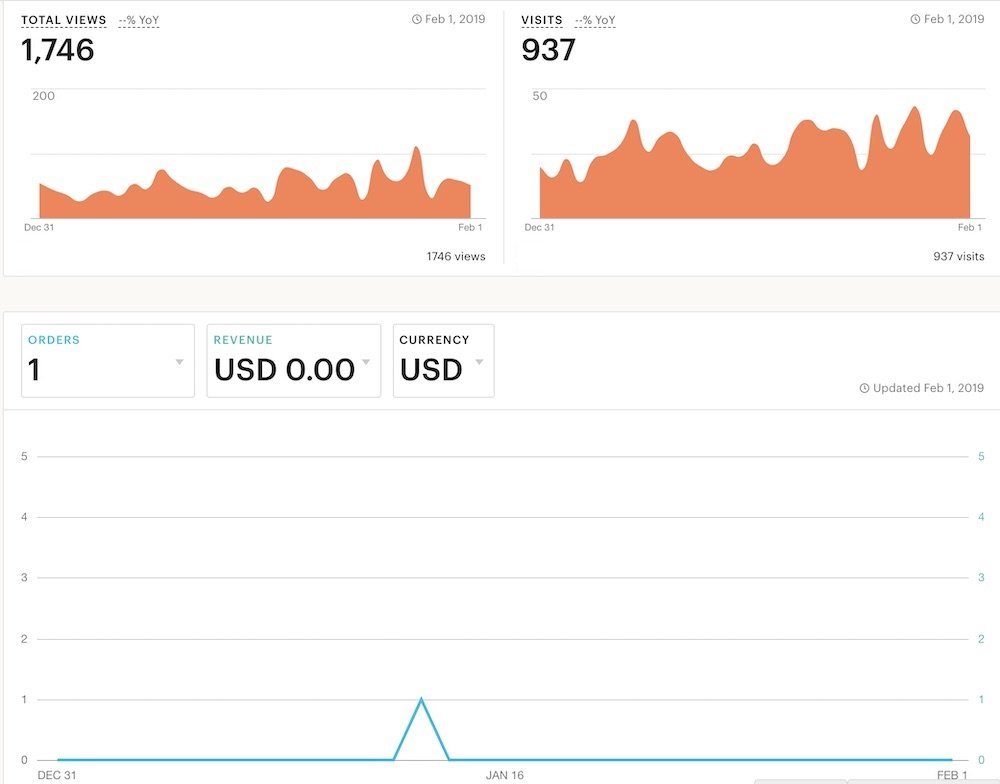The image size is (1000, 784).
Task: Click the clock icon next to Updated Feb 1, 2019
Action: click(864, 388)
